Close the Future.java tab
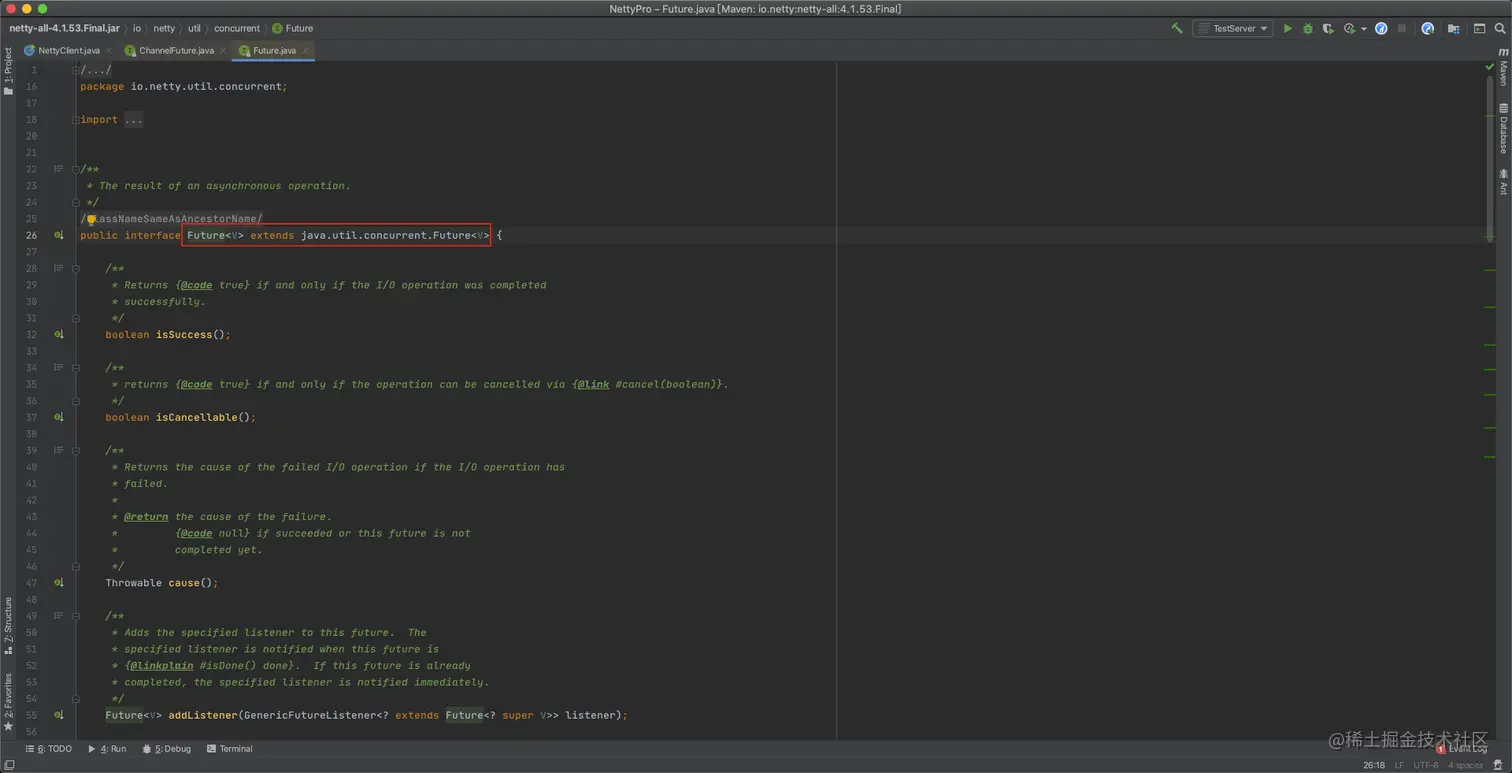This screenshot has width=1512, height=773. 305,50
